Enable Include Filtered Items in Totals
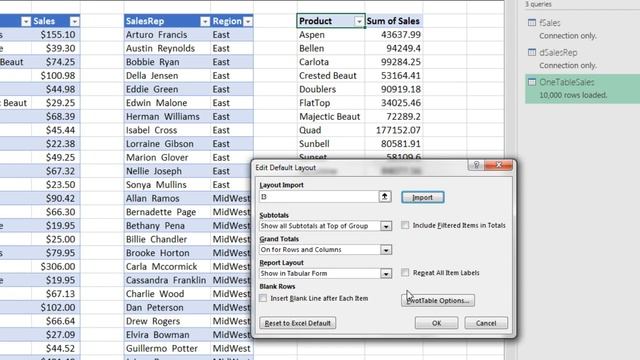 (x=405, y=225)
